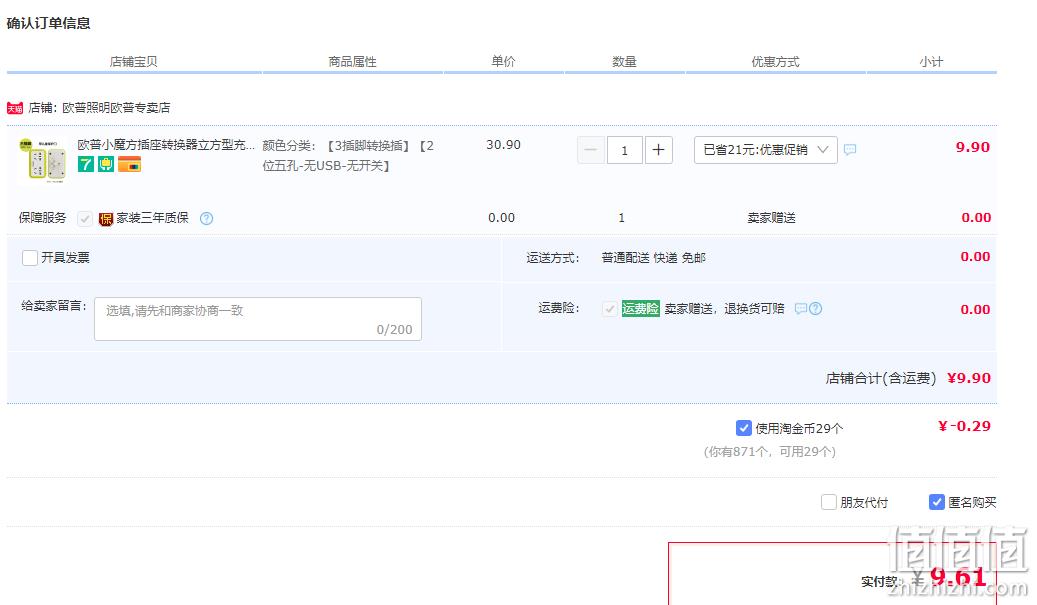This screenshot has width=1037, height=605.
Task: Focus the 给卖家留言 message text box
Action: coord(258,319)
